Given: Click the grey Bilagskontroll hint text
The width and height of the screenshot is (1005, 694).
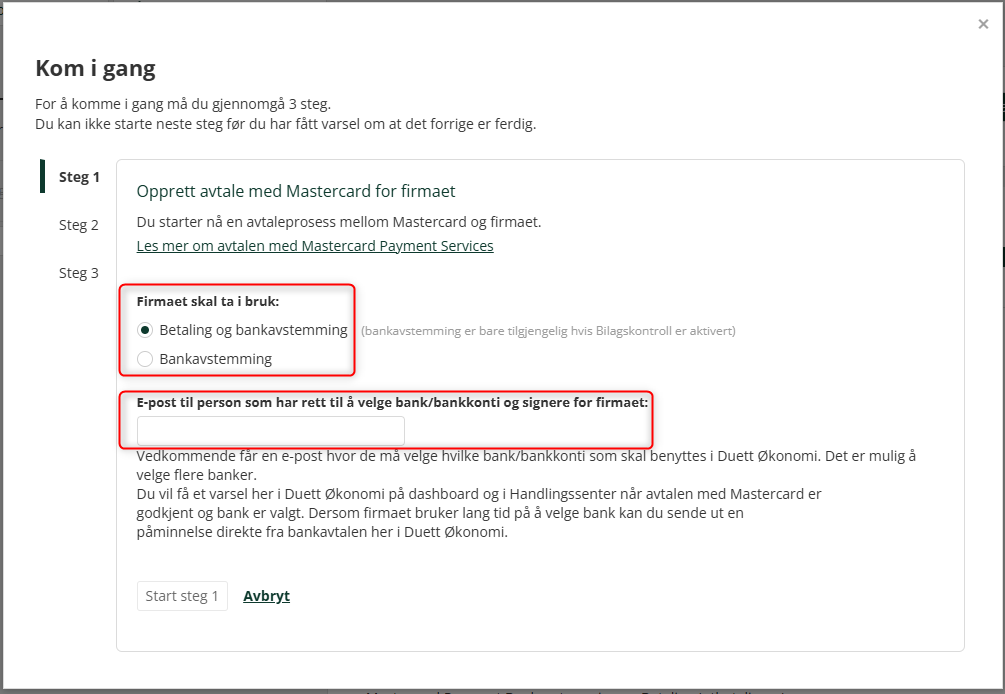Looking at the screenshot, I should click(x=548, y=331).
